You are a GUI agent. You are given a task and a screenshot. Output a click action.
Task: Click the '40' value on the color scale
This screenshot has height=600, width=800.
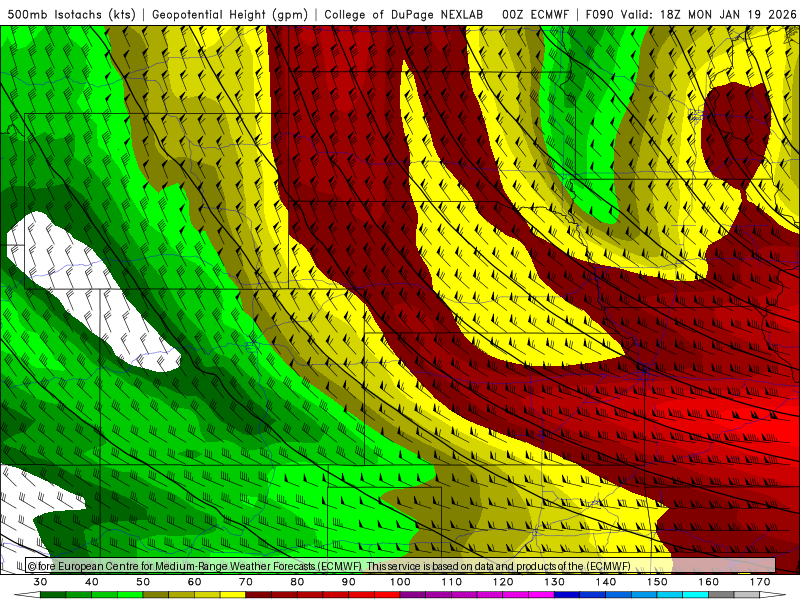pyautogui.click(x=92, y=582)
